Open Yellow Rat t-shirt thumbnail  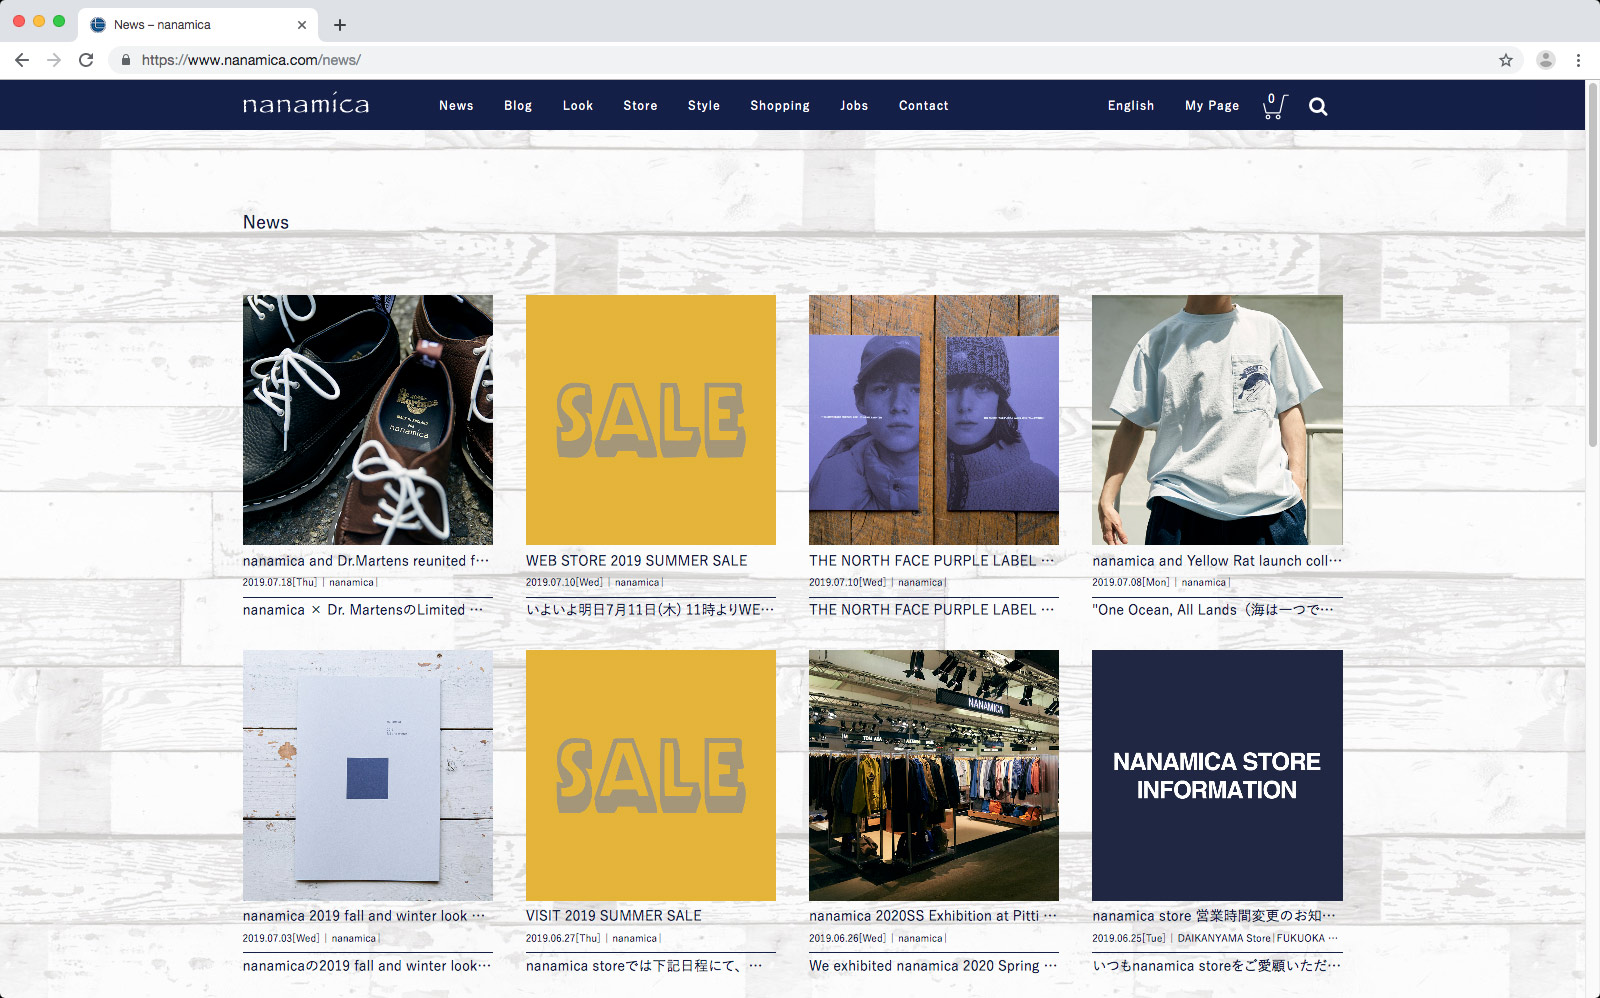[x=1217, y=420]
